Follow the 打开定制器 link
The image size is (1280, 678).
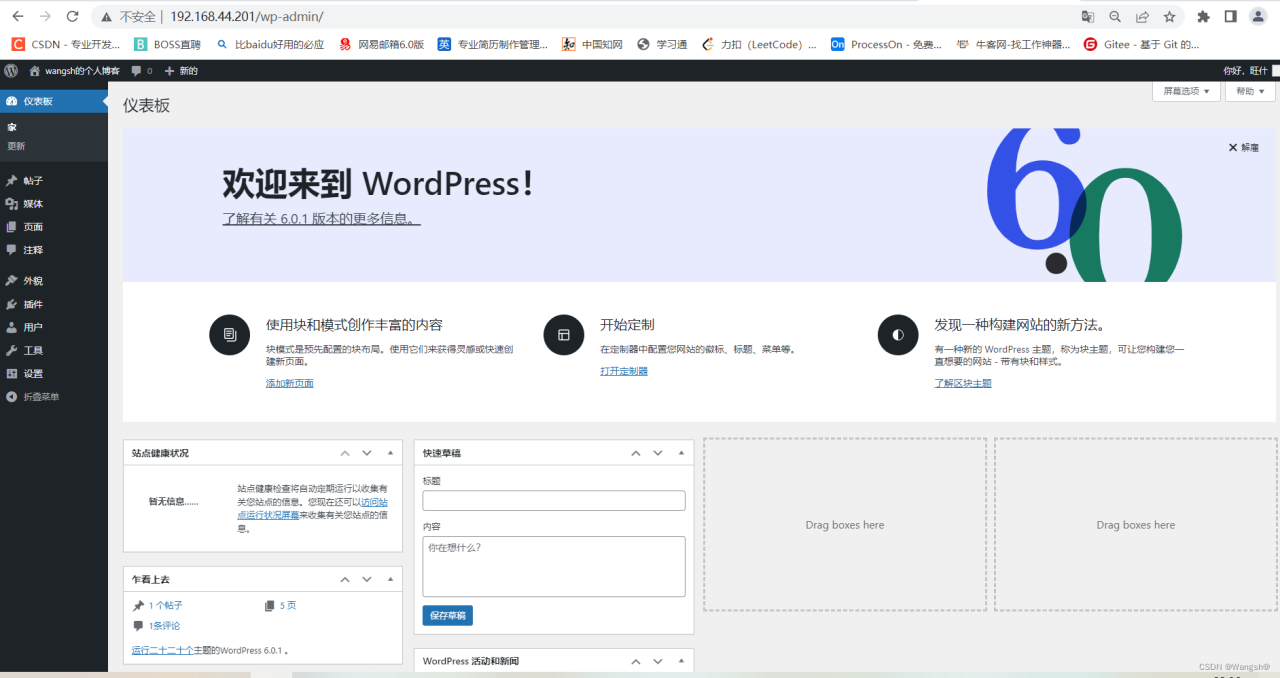pos(623,371)
